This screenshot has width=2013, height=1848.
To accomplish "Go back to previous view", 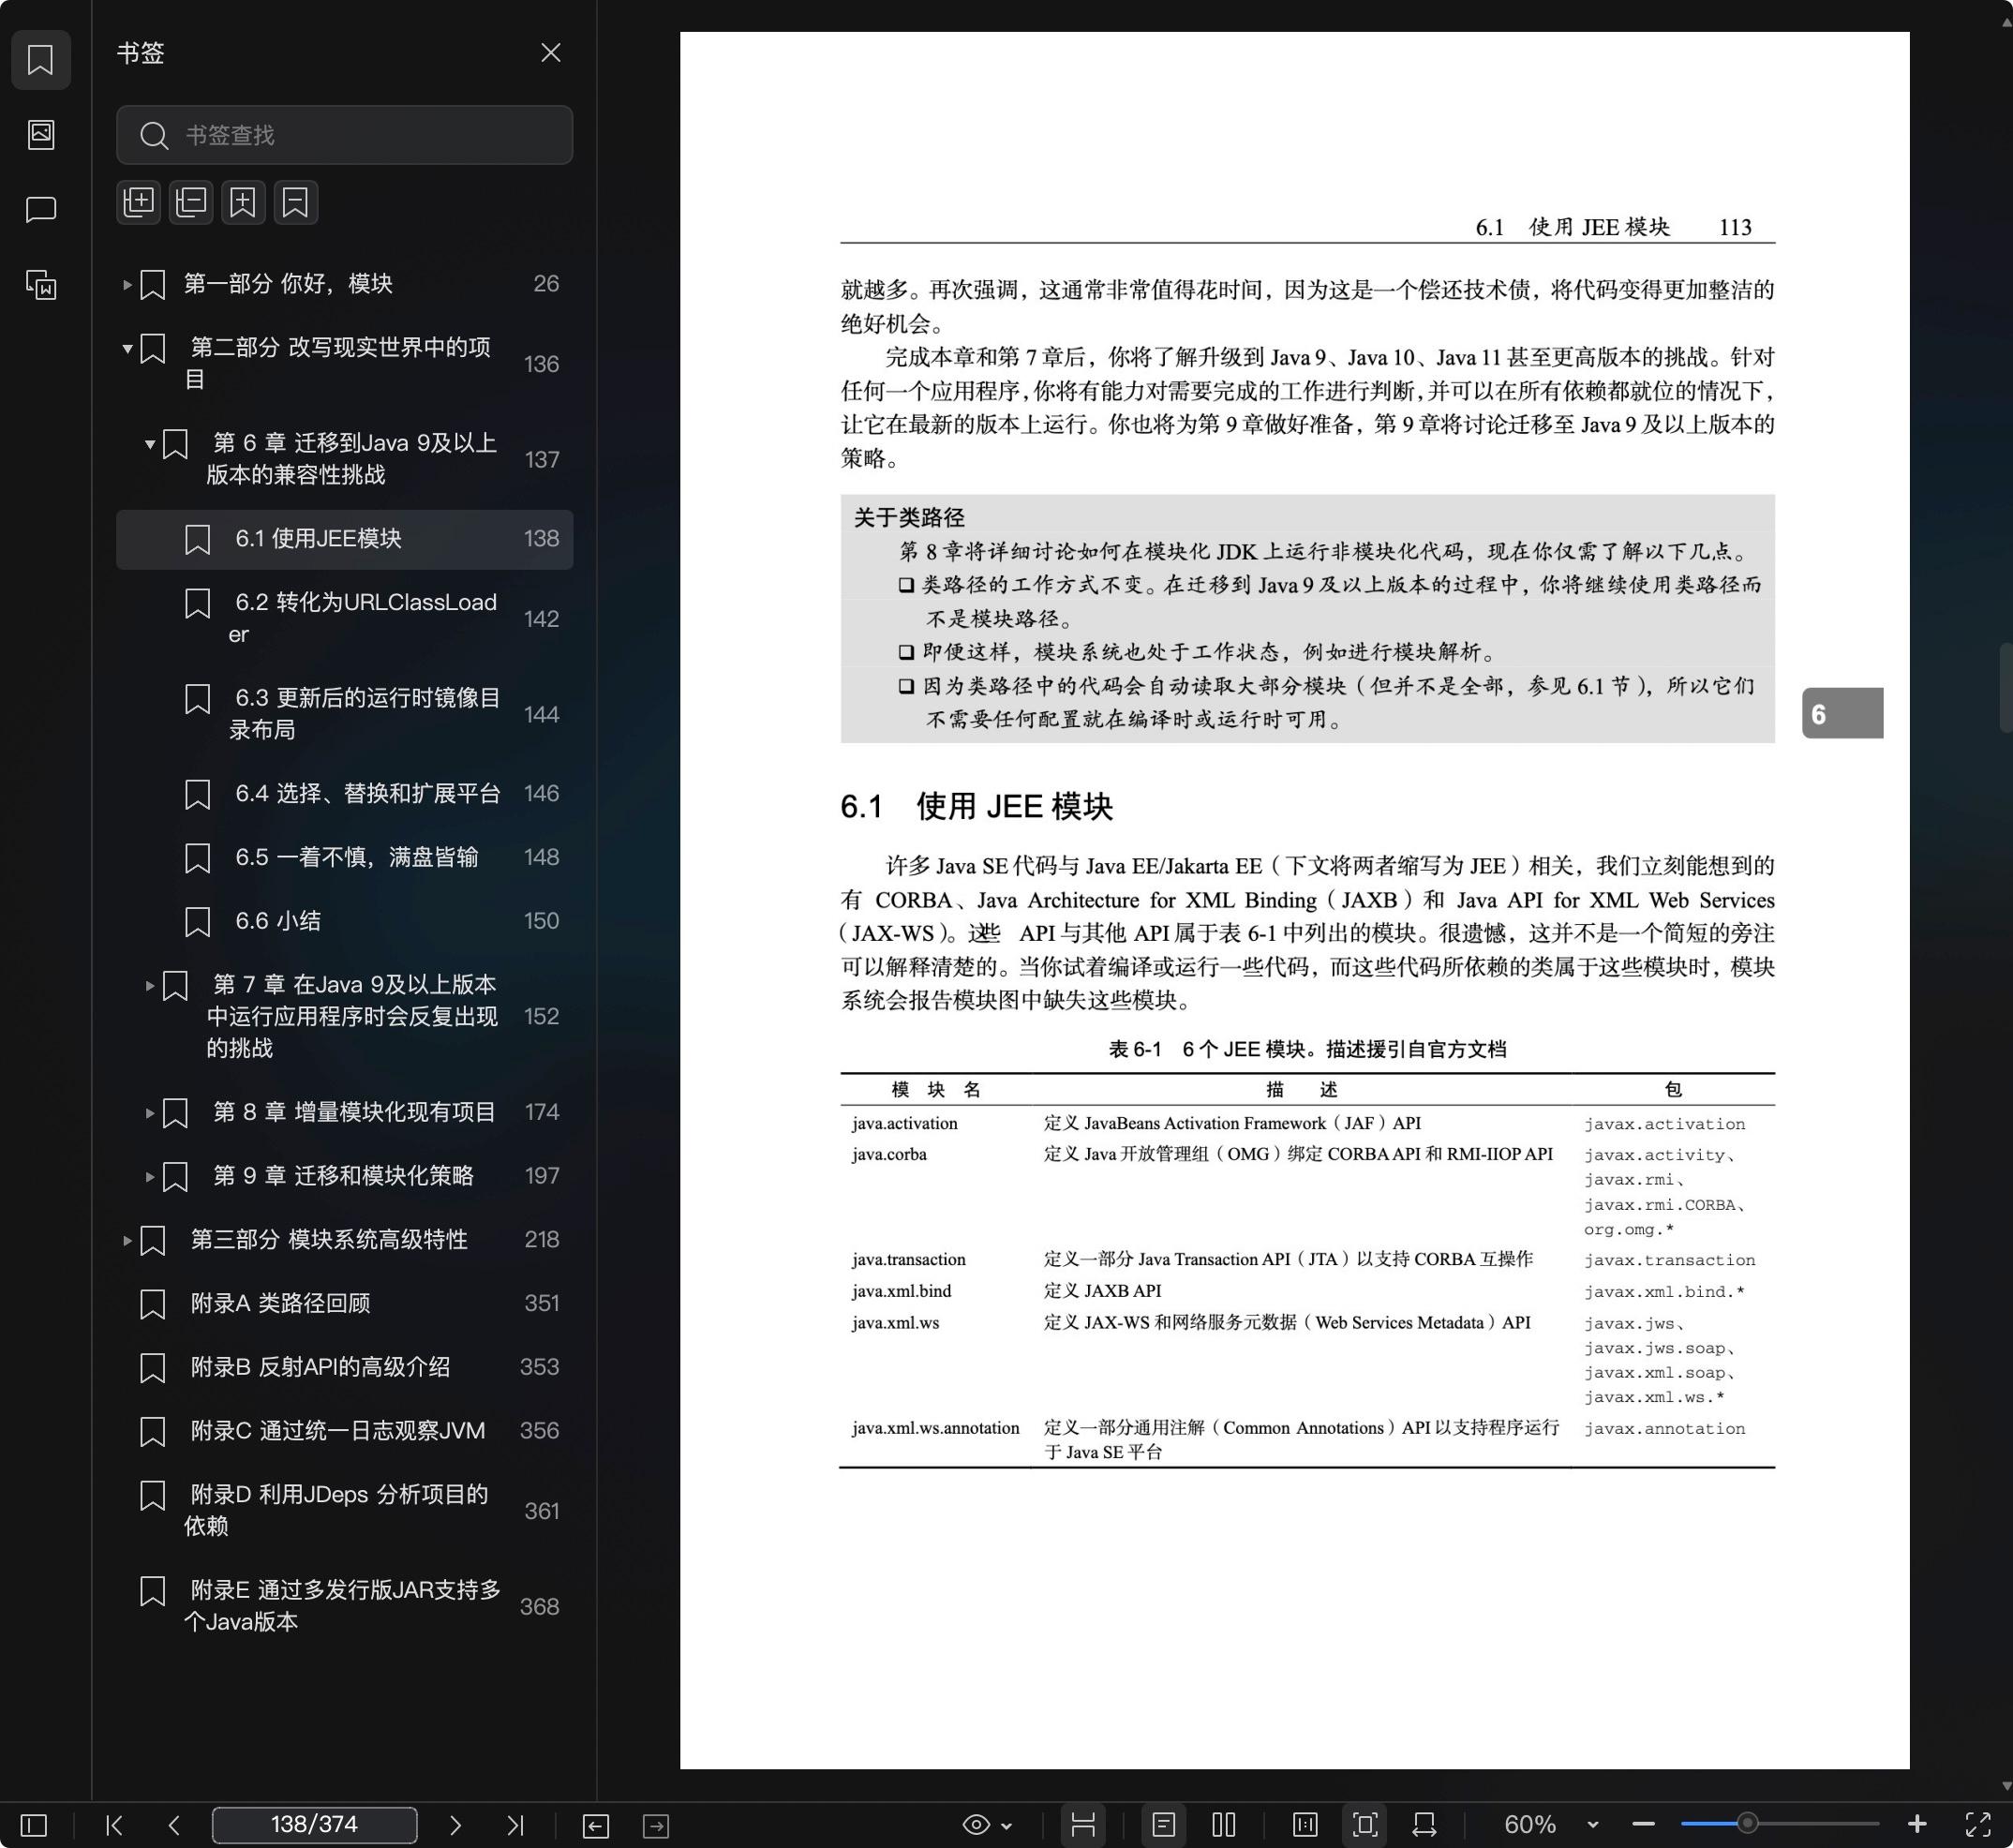I will (595, 1826).
